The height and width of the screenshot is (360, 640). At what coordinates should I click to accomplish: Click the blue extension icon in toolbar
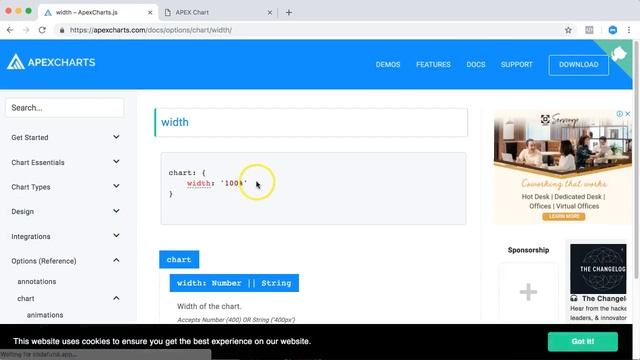(613, 30)
